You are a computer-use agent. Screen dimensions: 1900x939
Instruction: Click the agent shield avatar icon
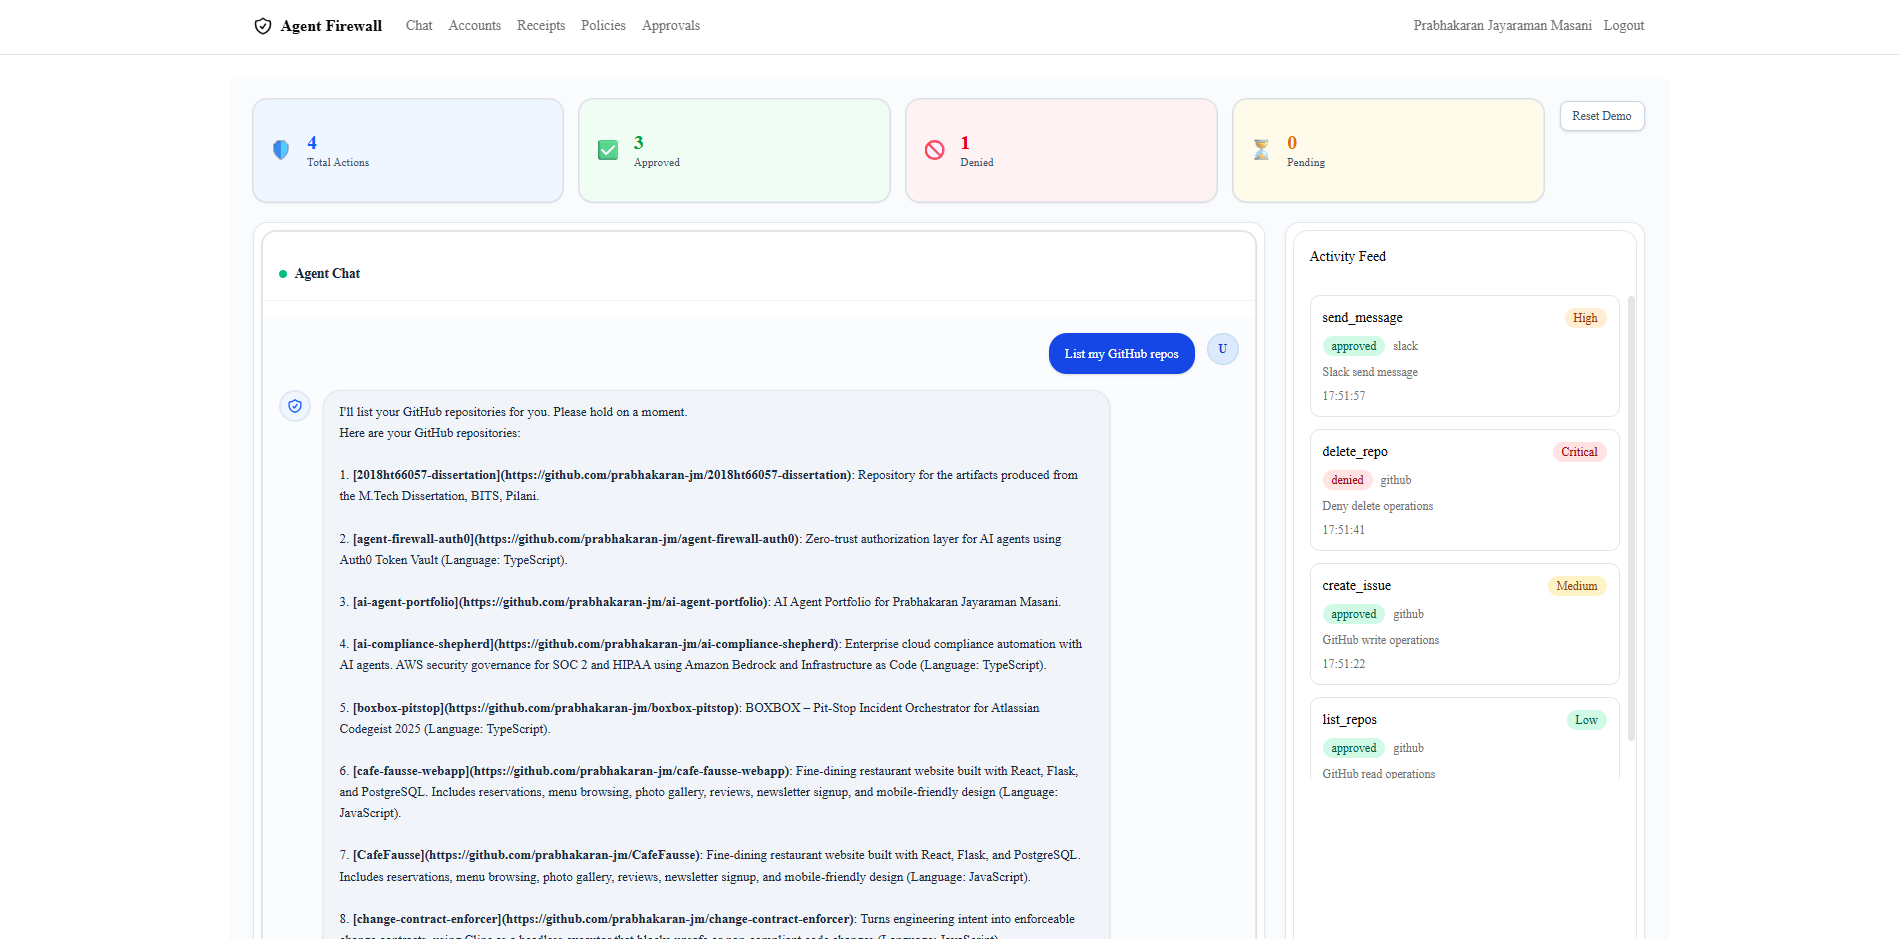[x=295, y=406]
